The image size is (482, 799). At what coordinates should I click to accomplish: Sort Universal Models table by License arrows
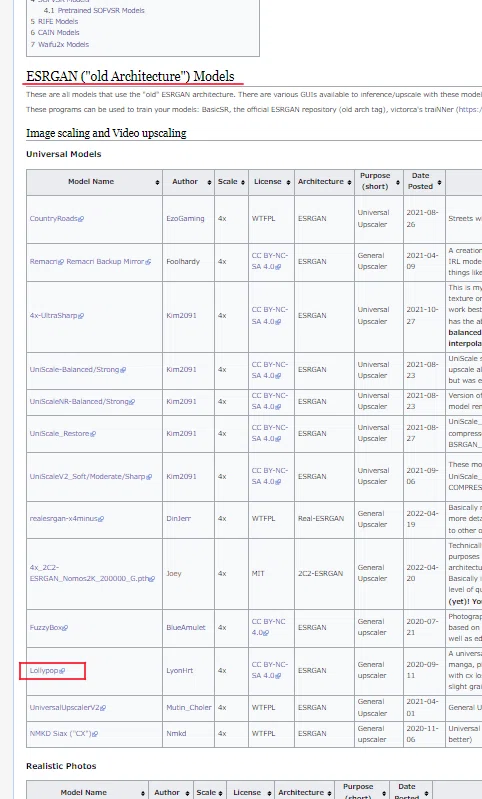[288, 182]
